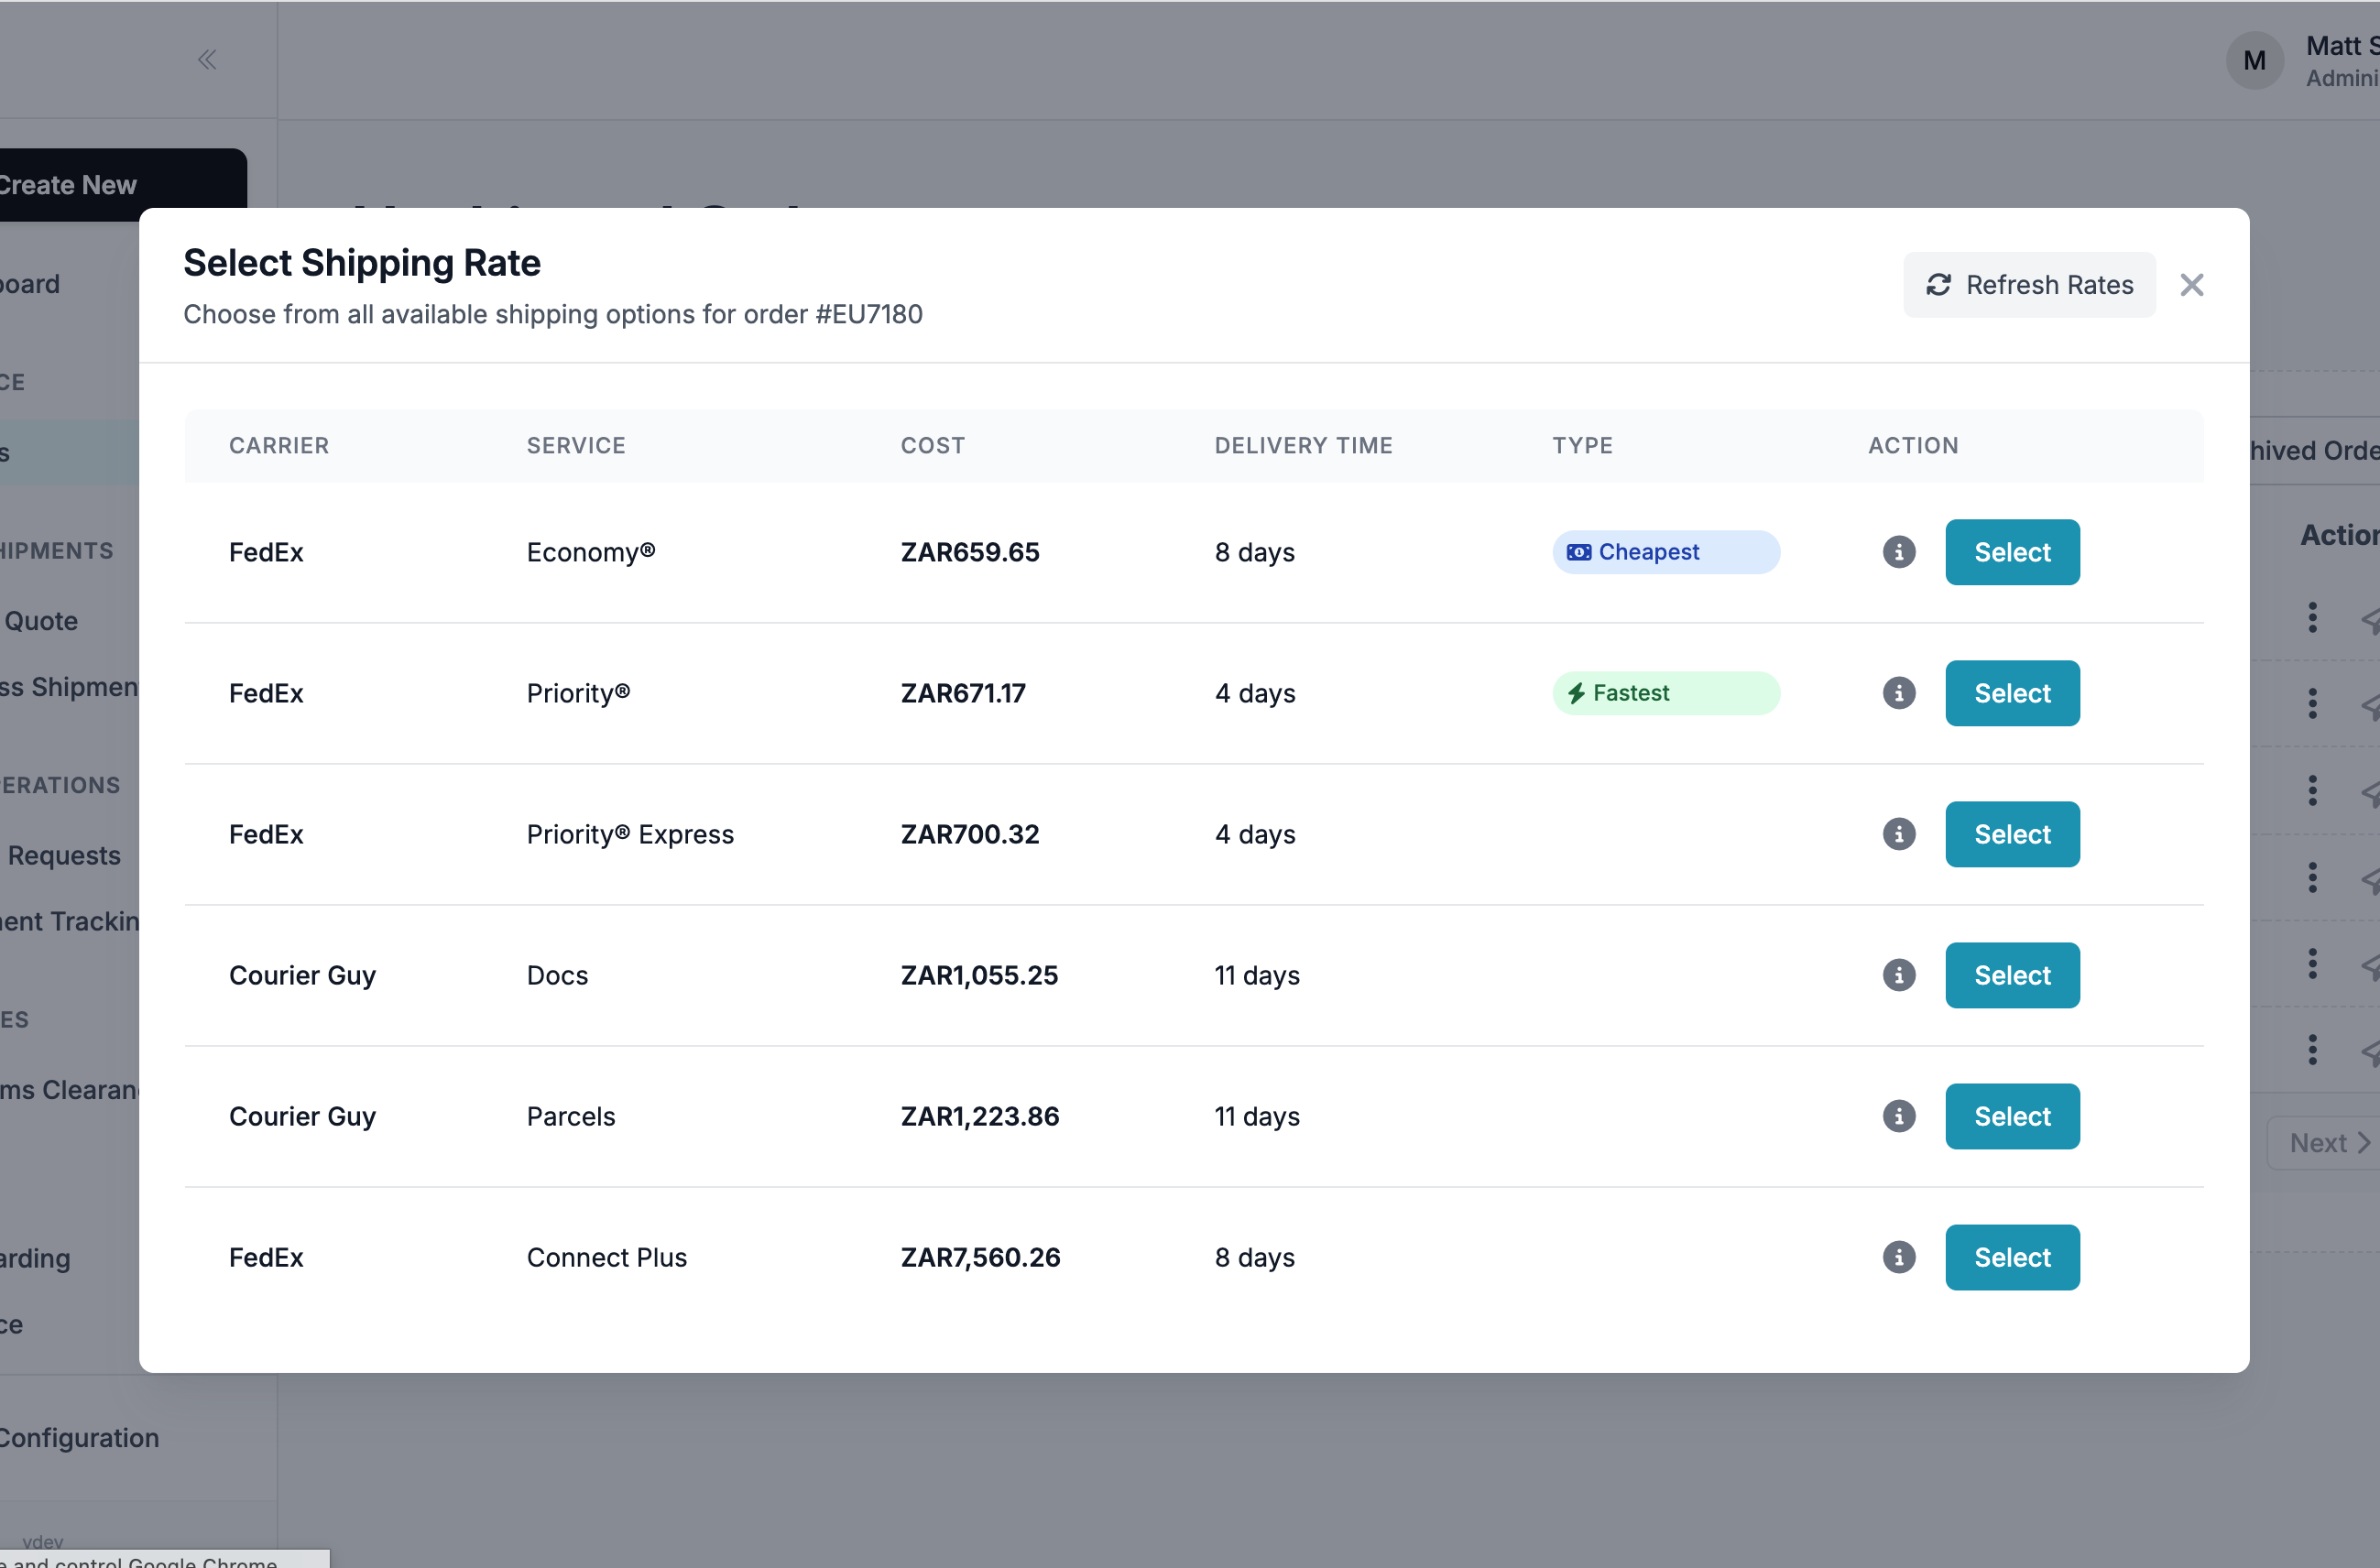Click the info icon next to FedEx Economy rate
The height and width of the screenshot is (1568, 2380).
(1898, 552)
